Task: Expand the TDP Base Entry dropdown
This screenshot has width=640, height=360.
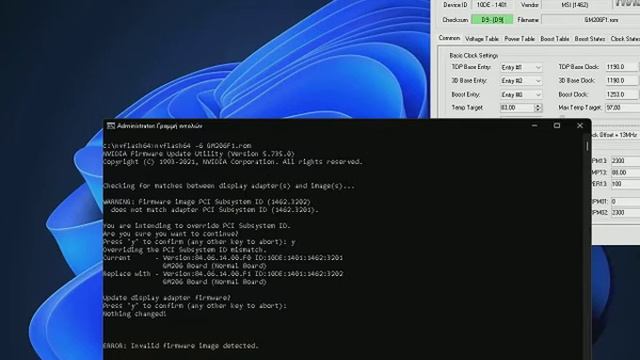Action: click(x=538, y=67)
